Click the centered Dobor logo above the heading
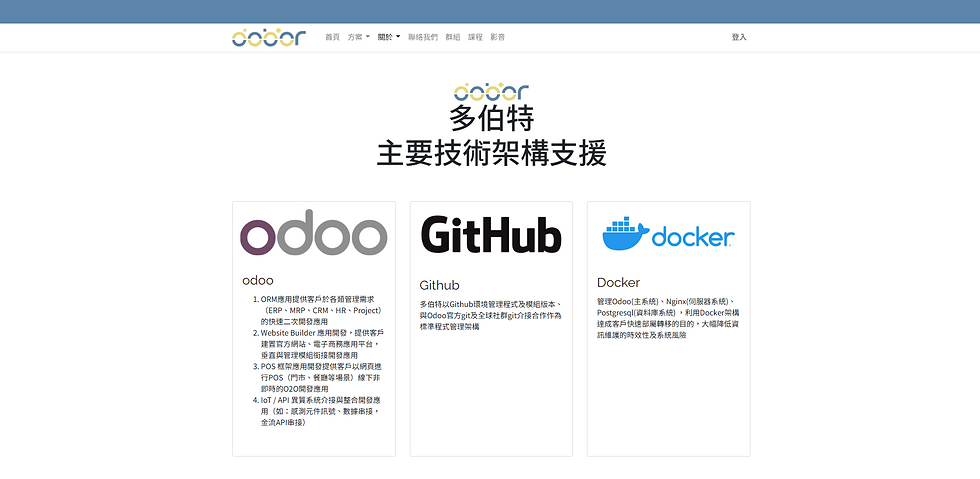980x479 pixels. point(491,92)
